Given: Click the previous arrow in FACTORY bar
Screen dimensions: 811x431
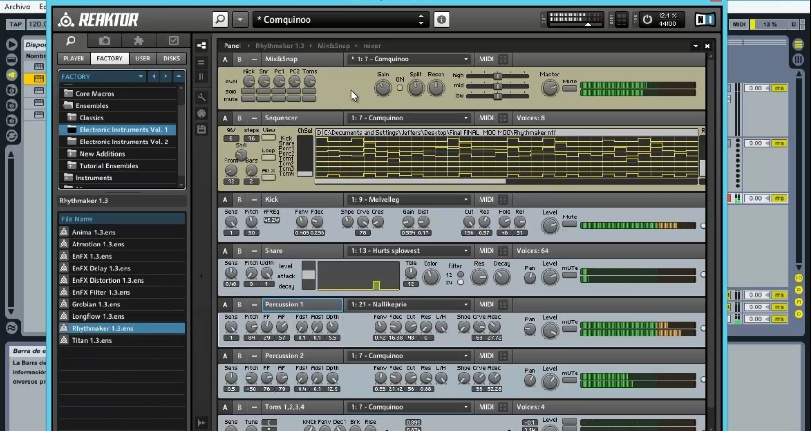Looking at the screenshot, I should (153, 77).
